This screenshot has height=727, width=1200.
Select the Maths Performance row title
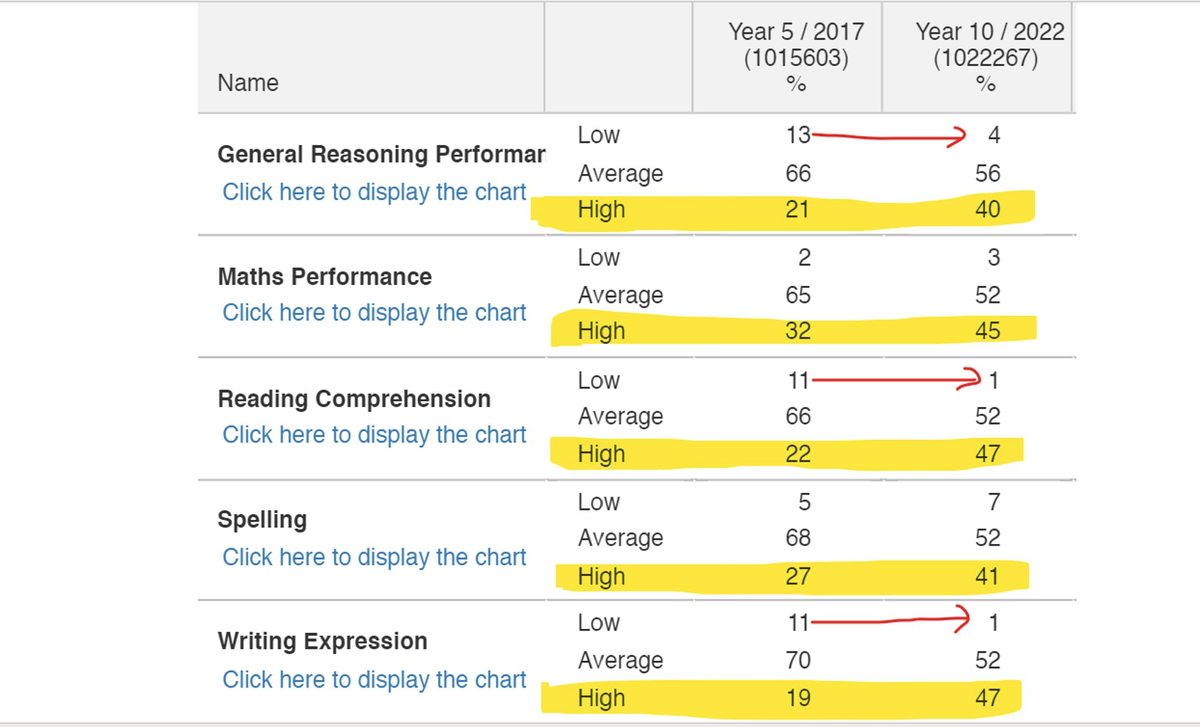tap(325, 277)
